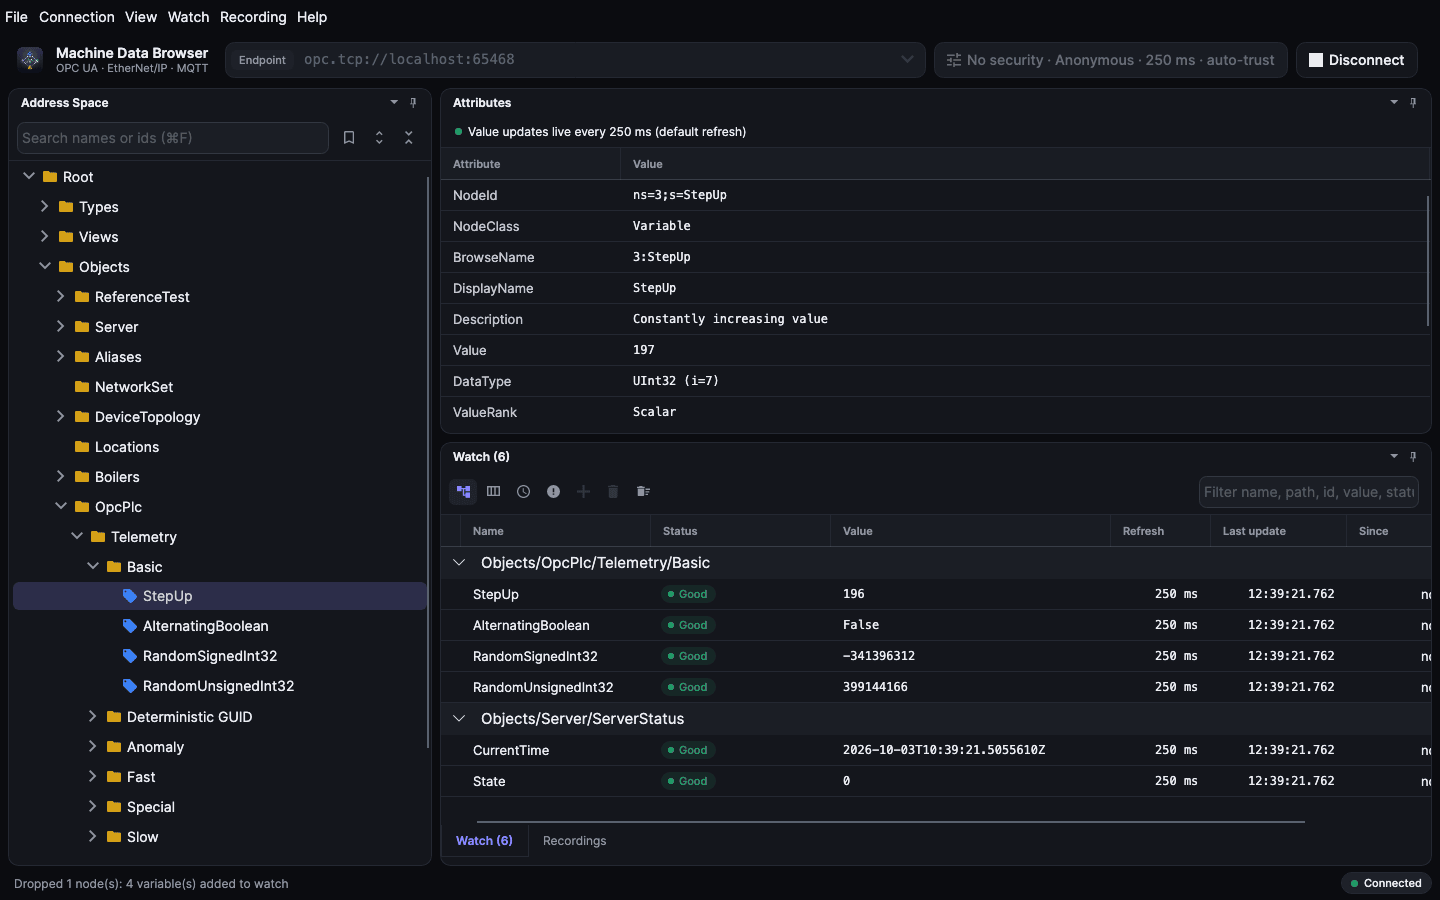Toggle grouped tree view in Watch toolbar

tap(463, 491)
